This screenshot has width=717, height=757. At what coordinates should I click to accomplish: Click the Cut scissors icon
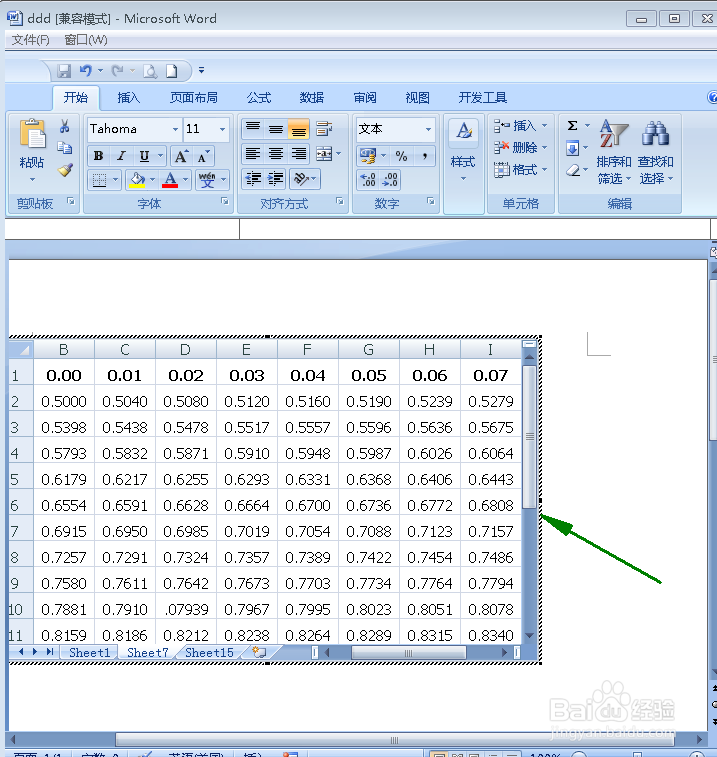tap(65, 126)
